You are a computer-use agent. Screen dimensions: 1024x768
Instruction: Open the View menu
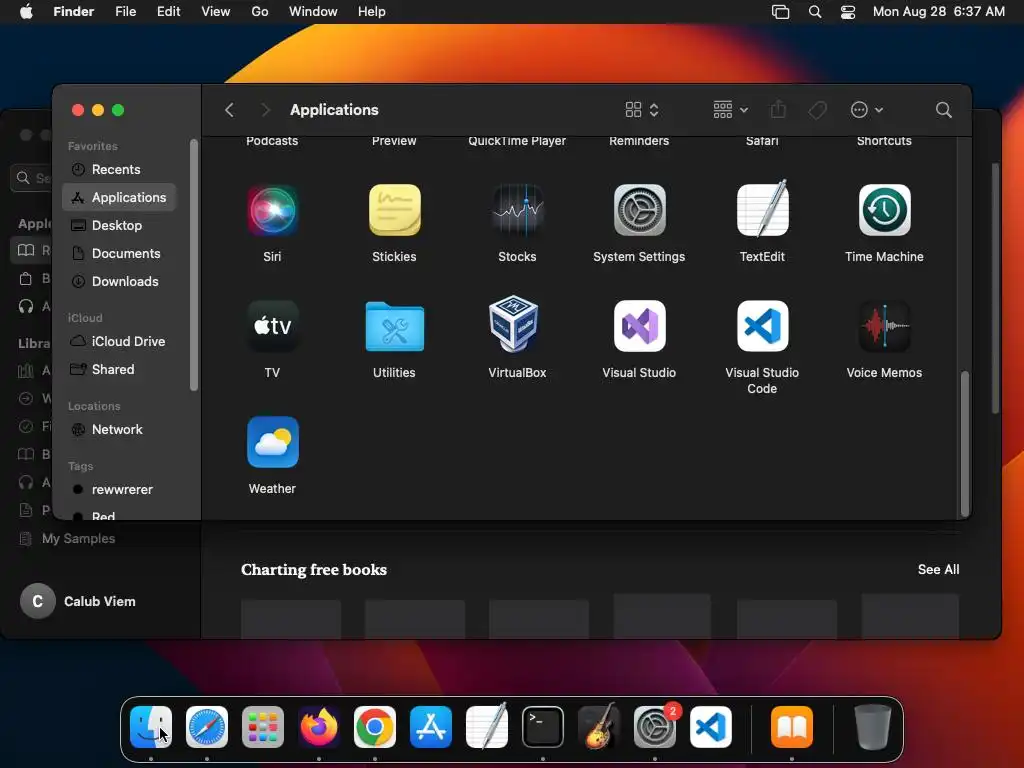click(216, 12)
